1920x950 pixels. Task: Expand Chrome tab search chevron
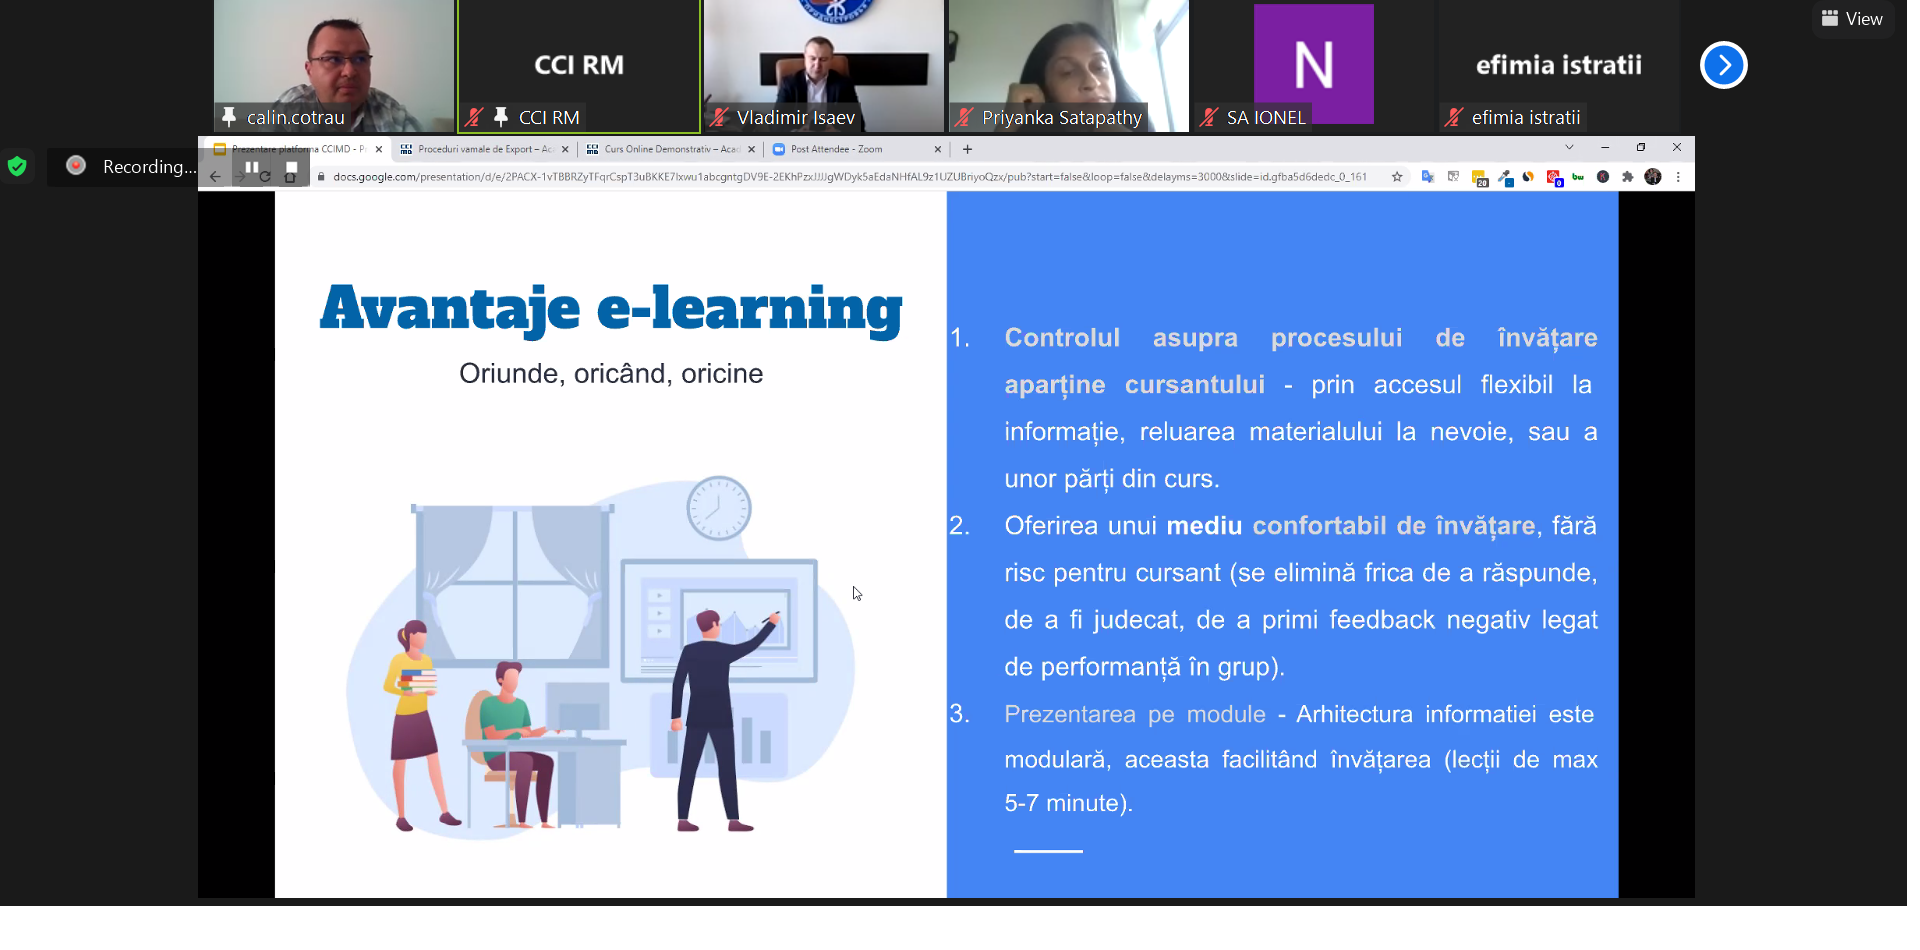1569,148
